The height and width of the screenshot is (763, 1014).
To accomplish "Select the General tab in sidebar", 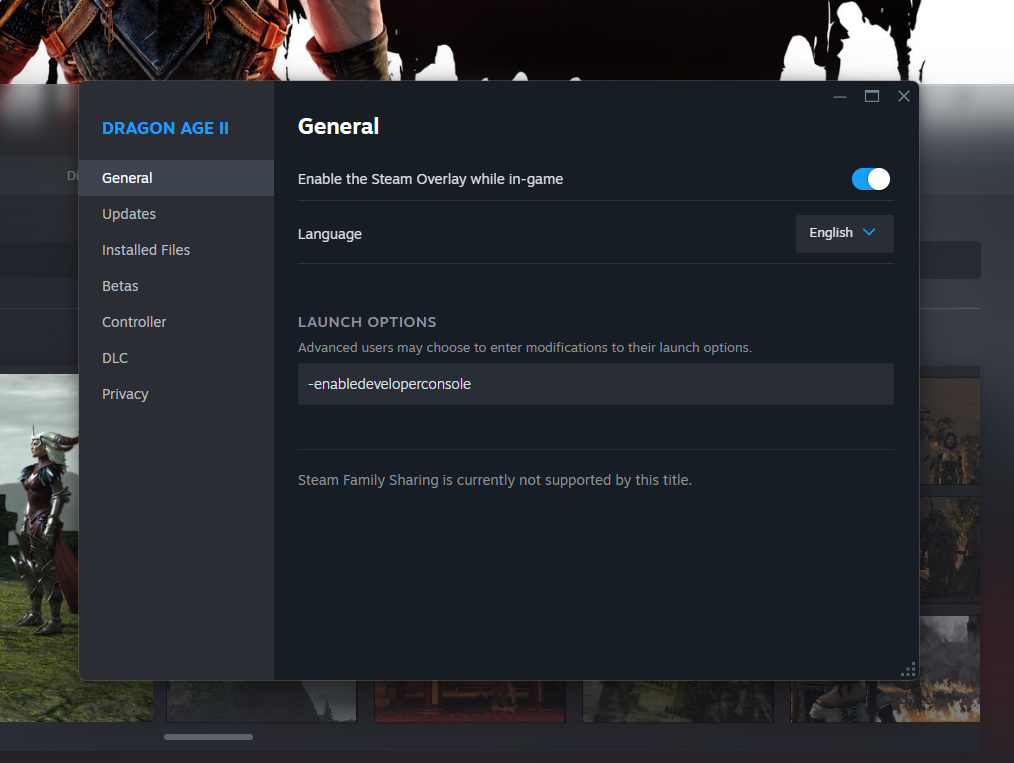I will click(x=177, y=178).
